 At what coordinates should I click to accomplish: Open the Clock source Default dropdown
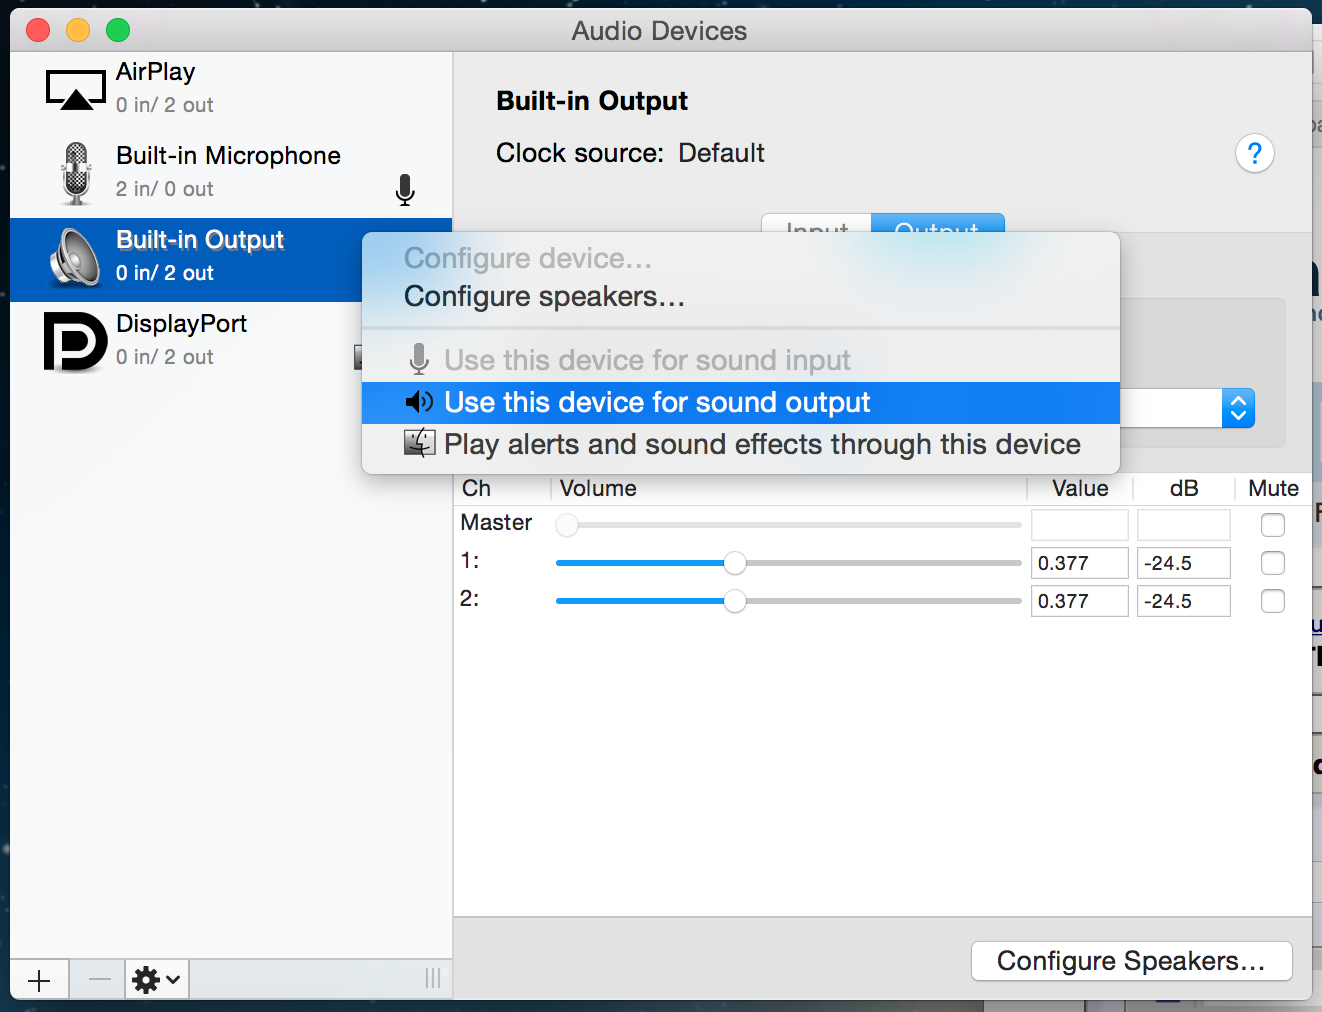click(721, 153)
